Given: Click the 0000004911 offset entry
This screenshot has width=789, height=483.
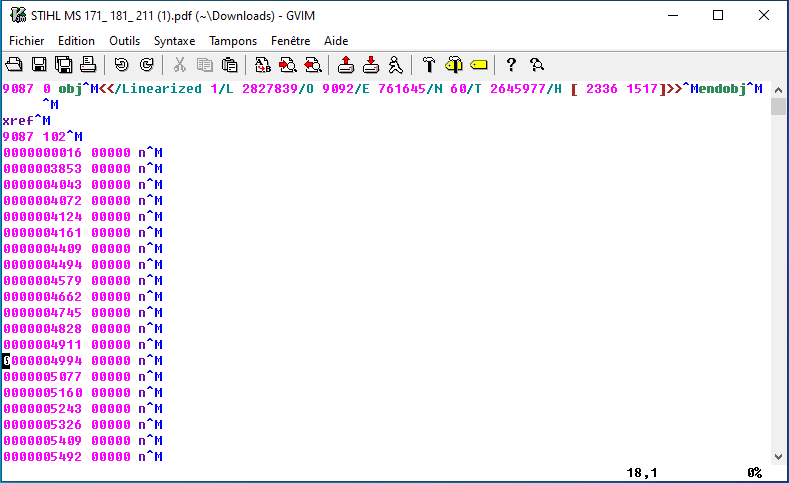Looking at the screenshot, I should [x=42, y=345].
